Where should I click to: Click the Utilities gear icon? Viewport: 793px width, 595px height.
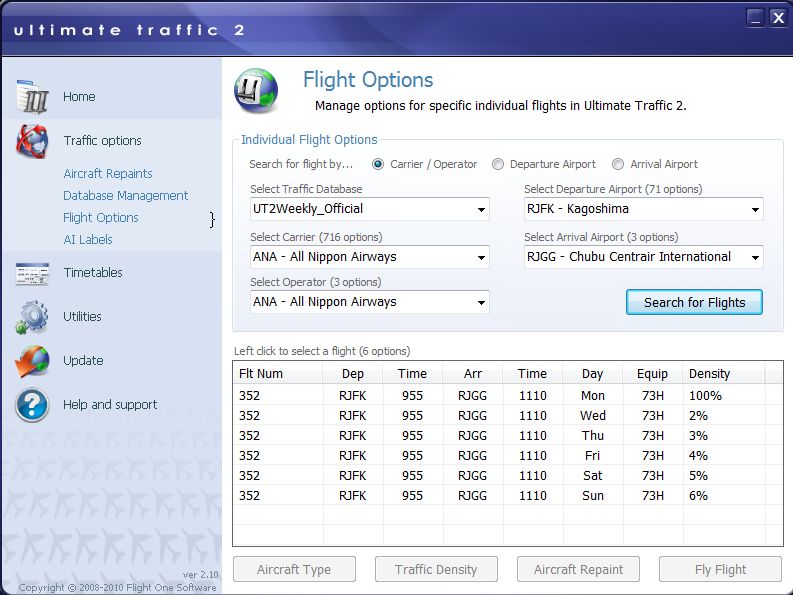(32, 317)
